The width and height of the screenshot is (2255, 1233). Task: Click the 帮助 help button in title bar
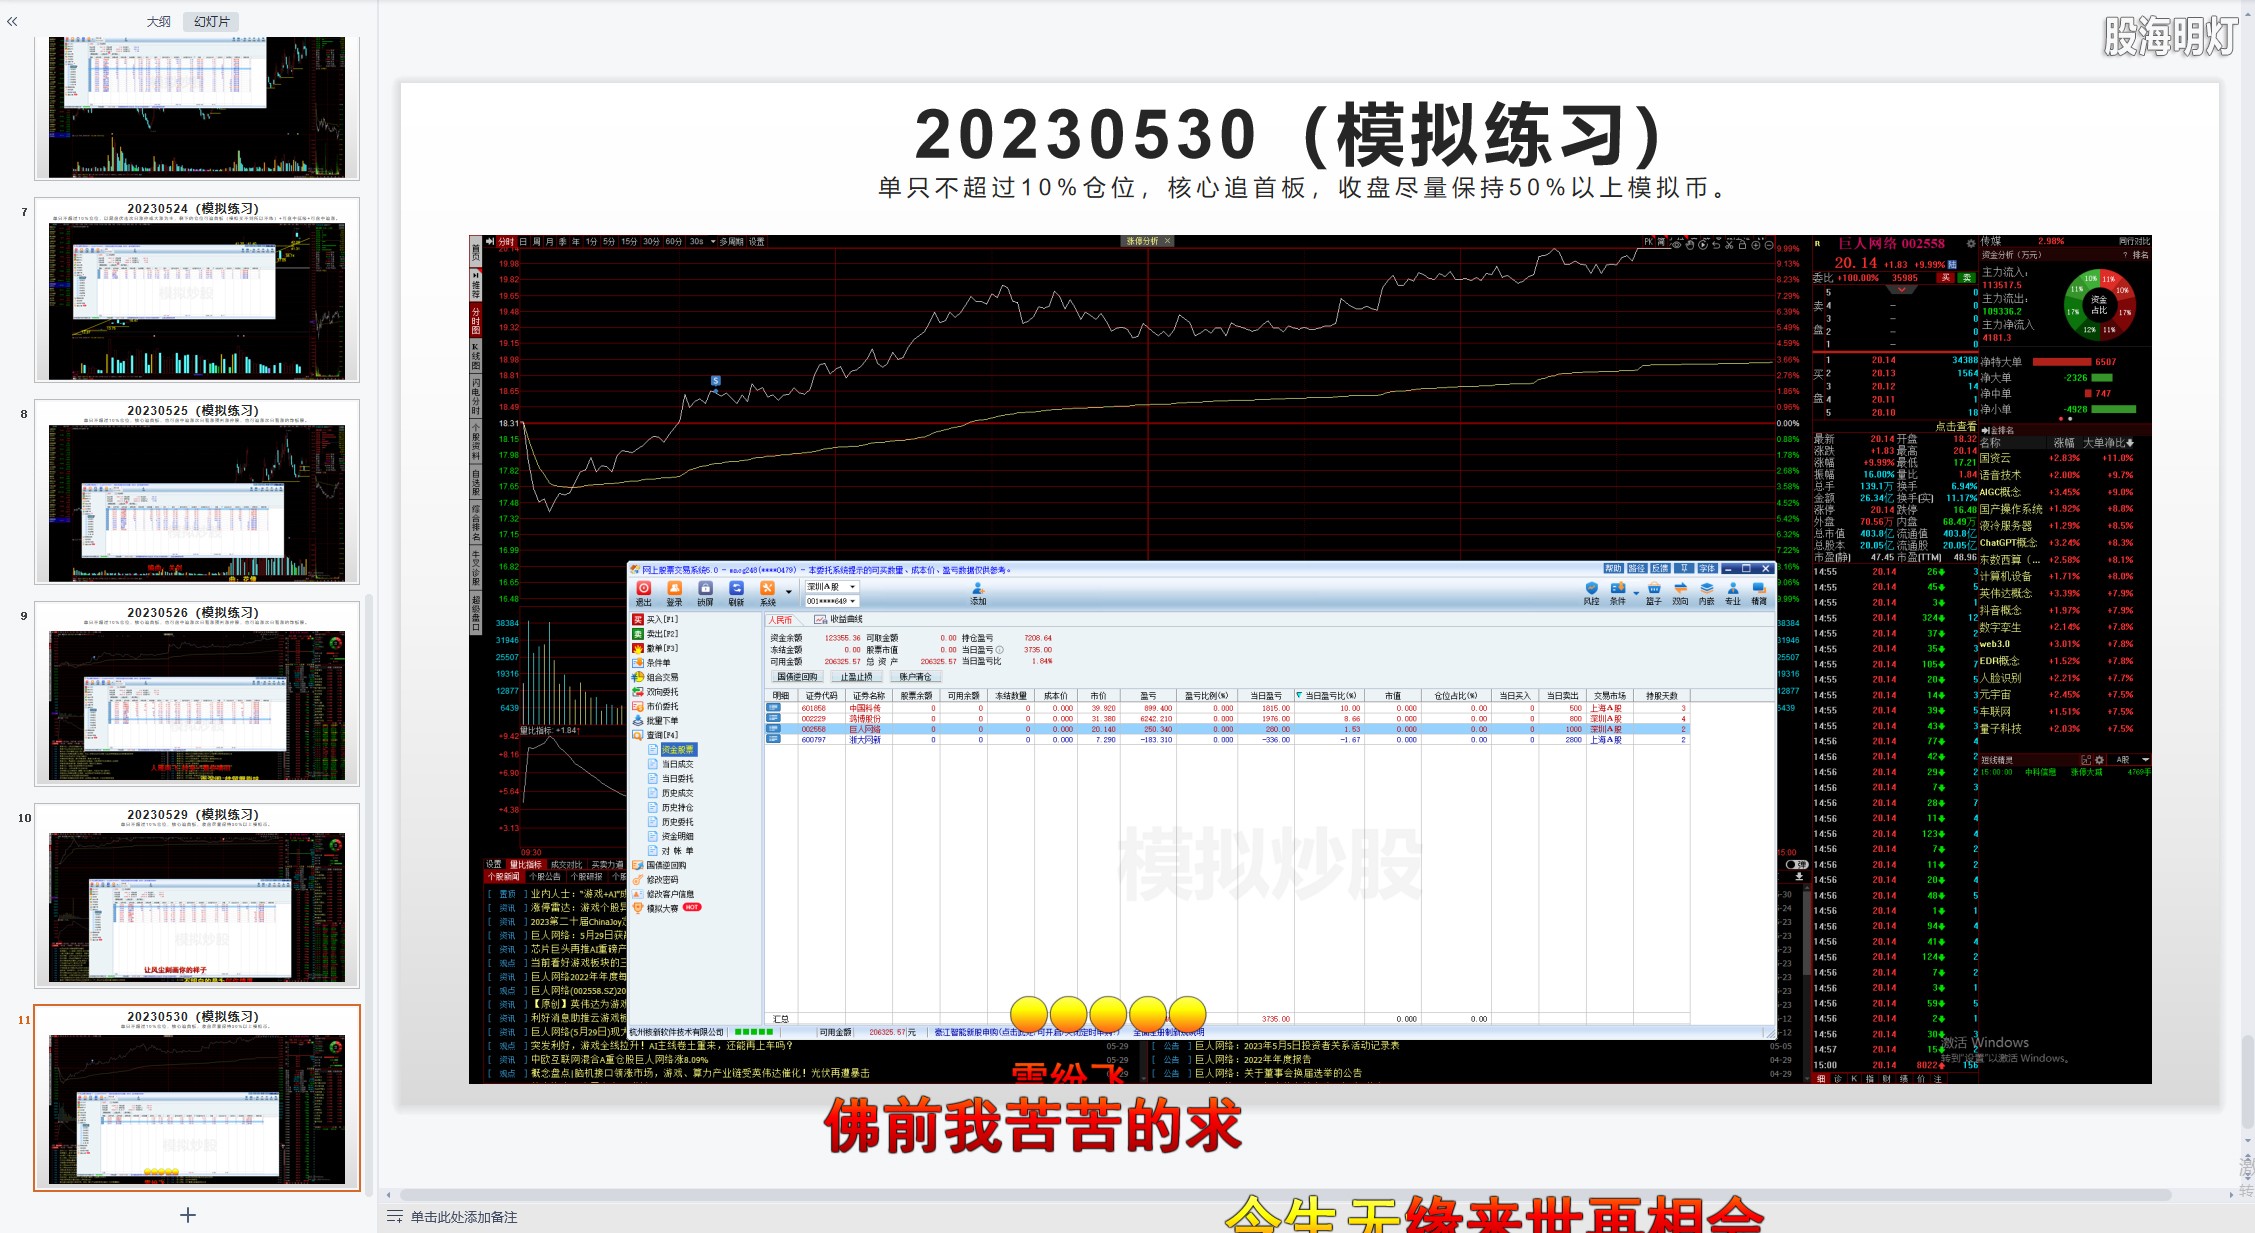pos(1614,569)
